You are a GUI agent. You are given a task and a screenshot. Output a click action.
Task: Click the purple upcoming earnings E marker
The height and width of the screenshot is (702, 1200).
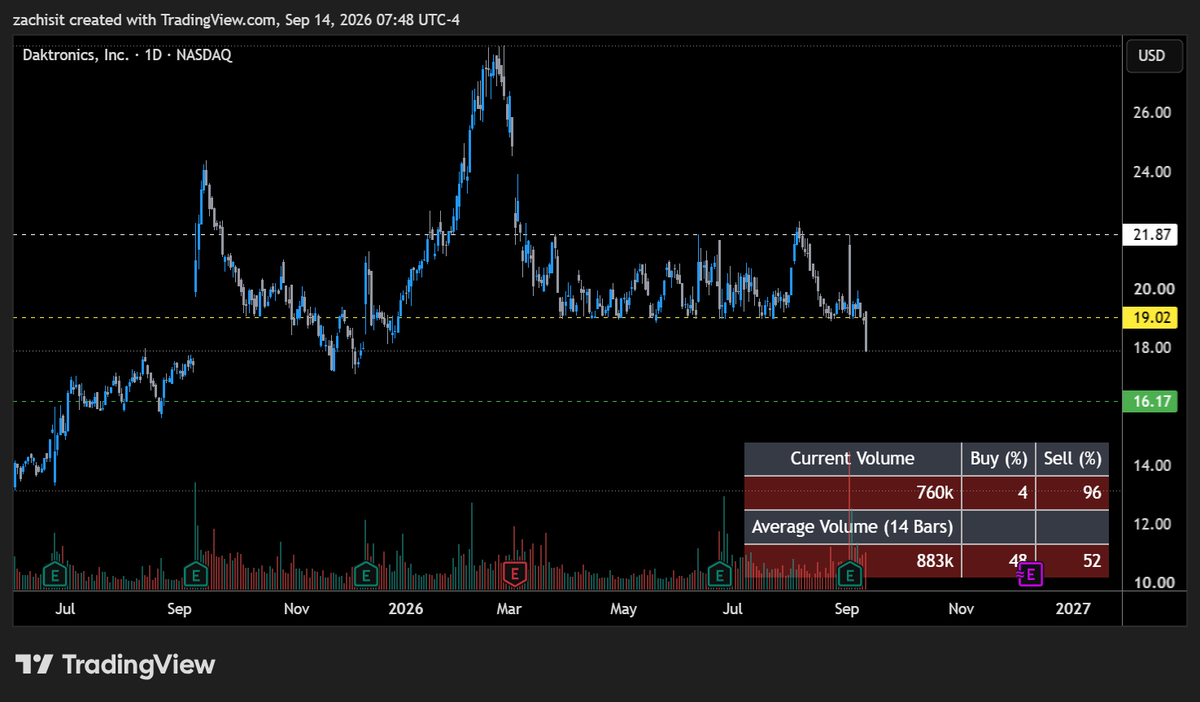point(1030,573)
